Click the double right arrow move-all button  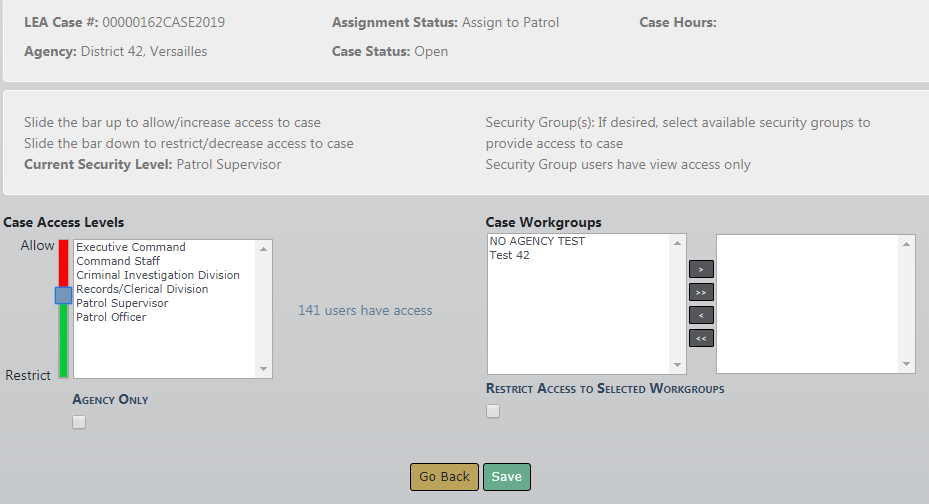point(701,292)
